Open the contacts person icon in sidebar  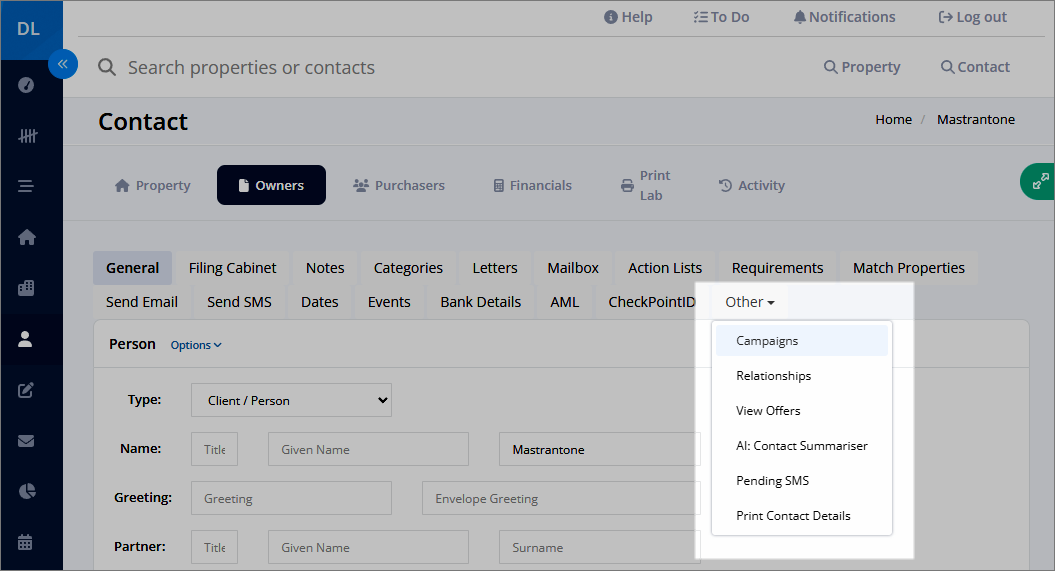tap(25, 339)
